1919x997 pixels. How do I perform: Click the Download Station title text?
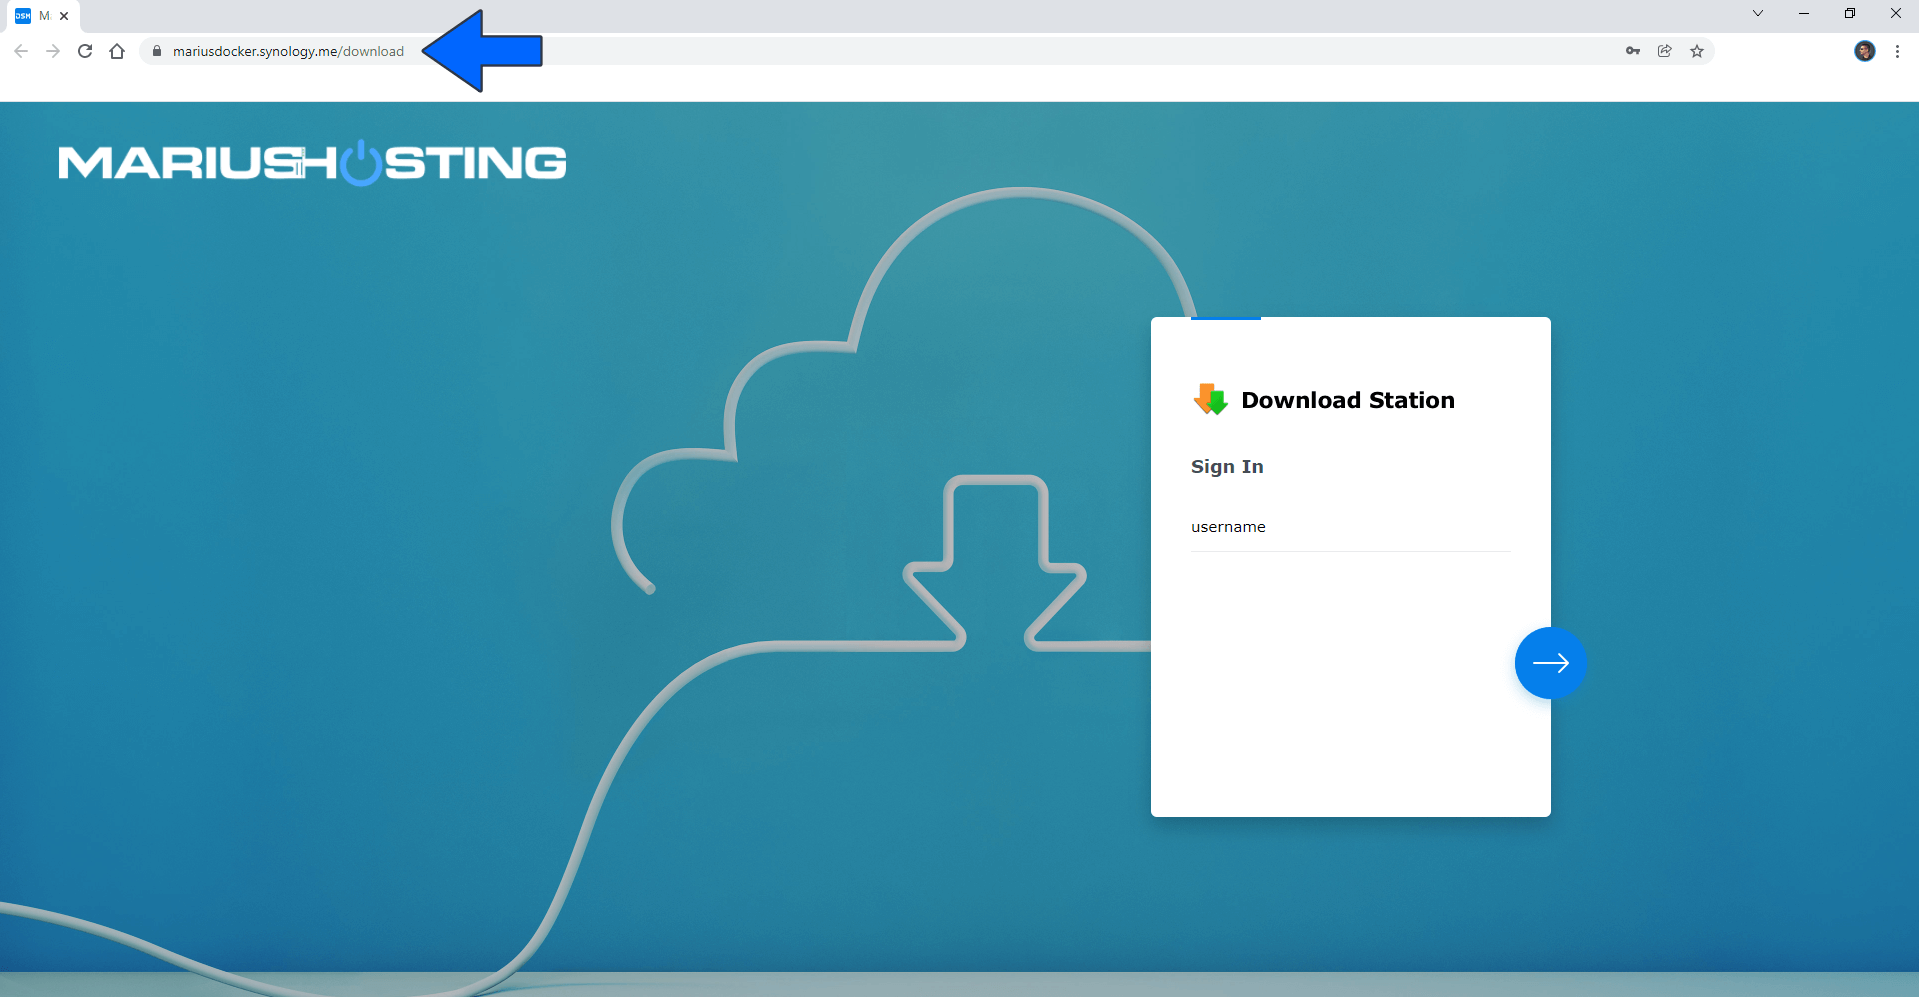1348,400
